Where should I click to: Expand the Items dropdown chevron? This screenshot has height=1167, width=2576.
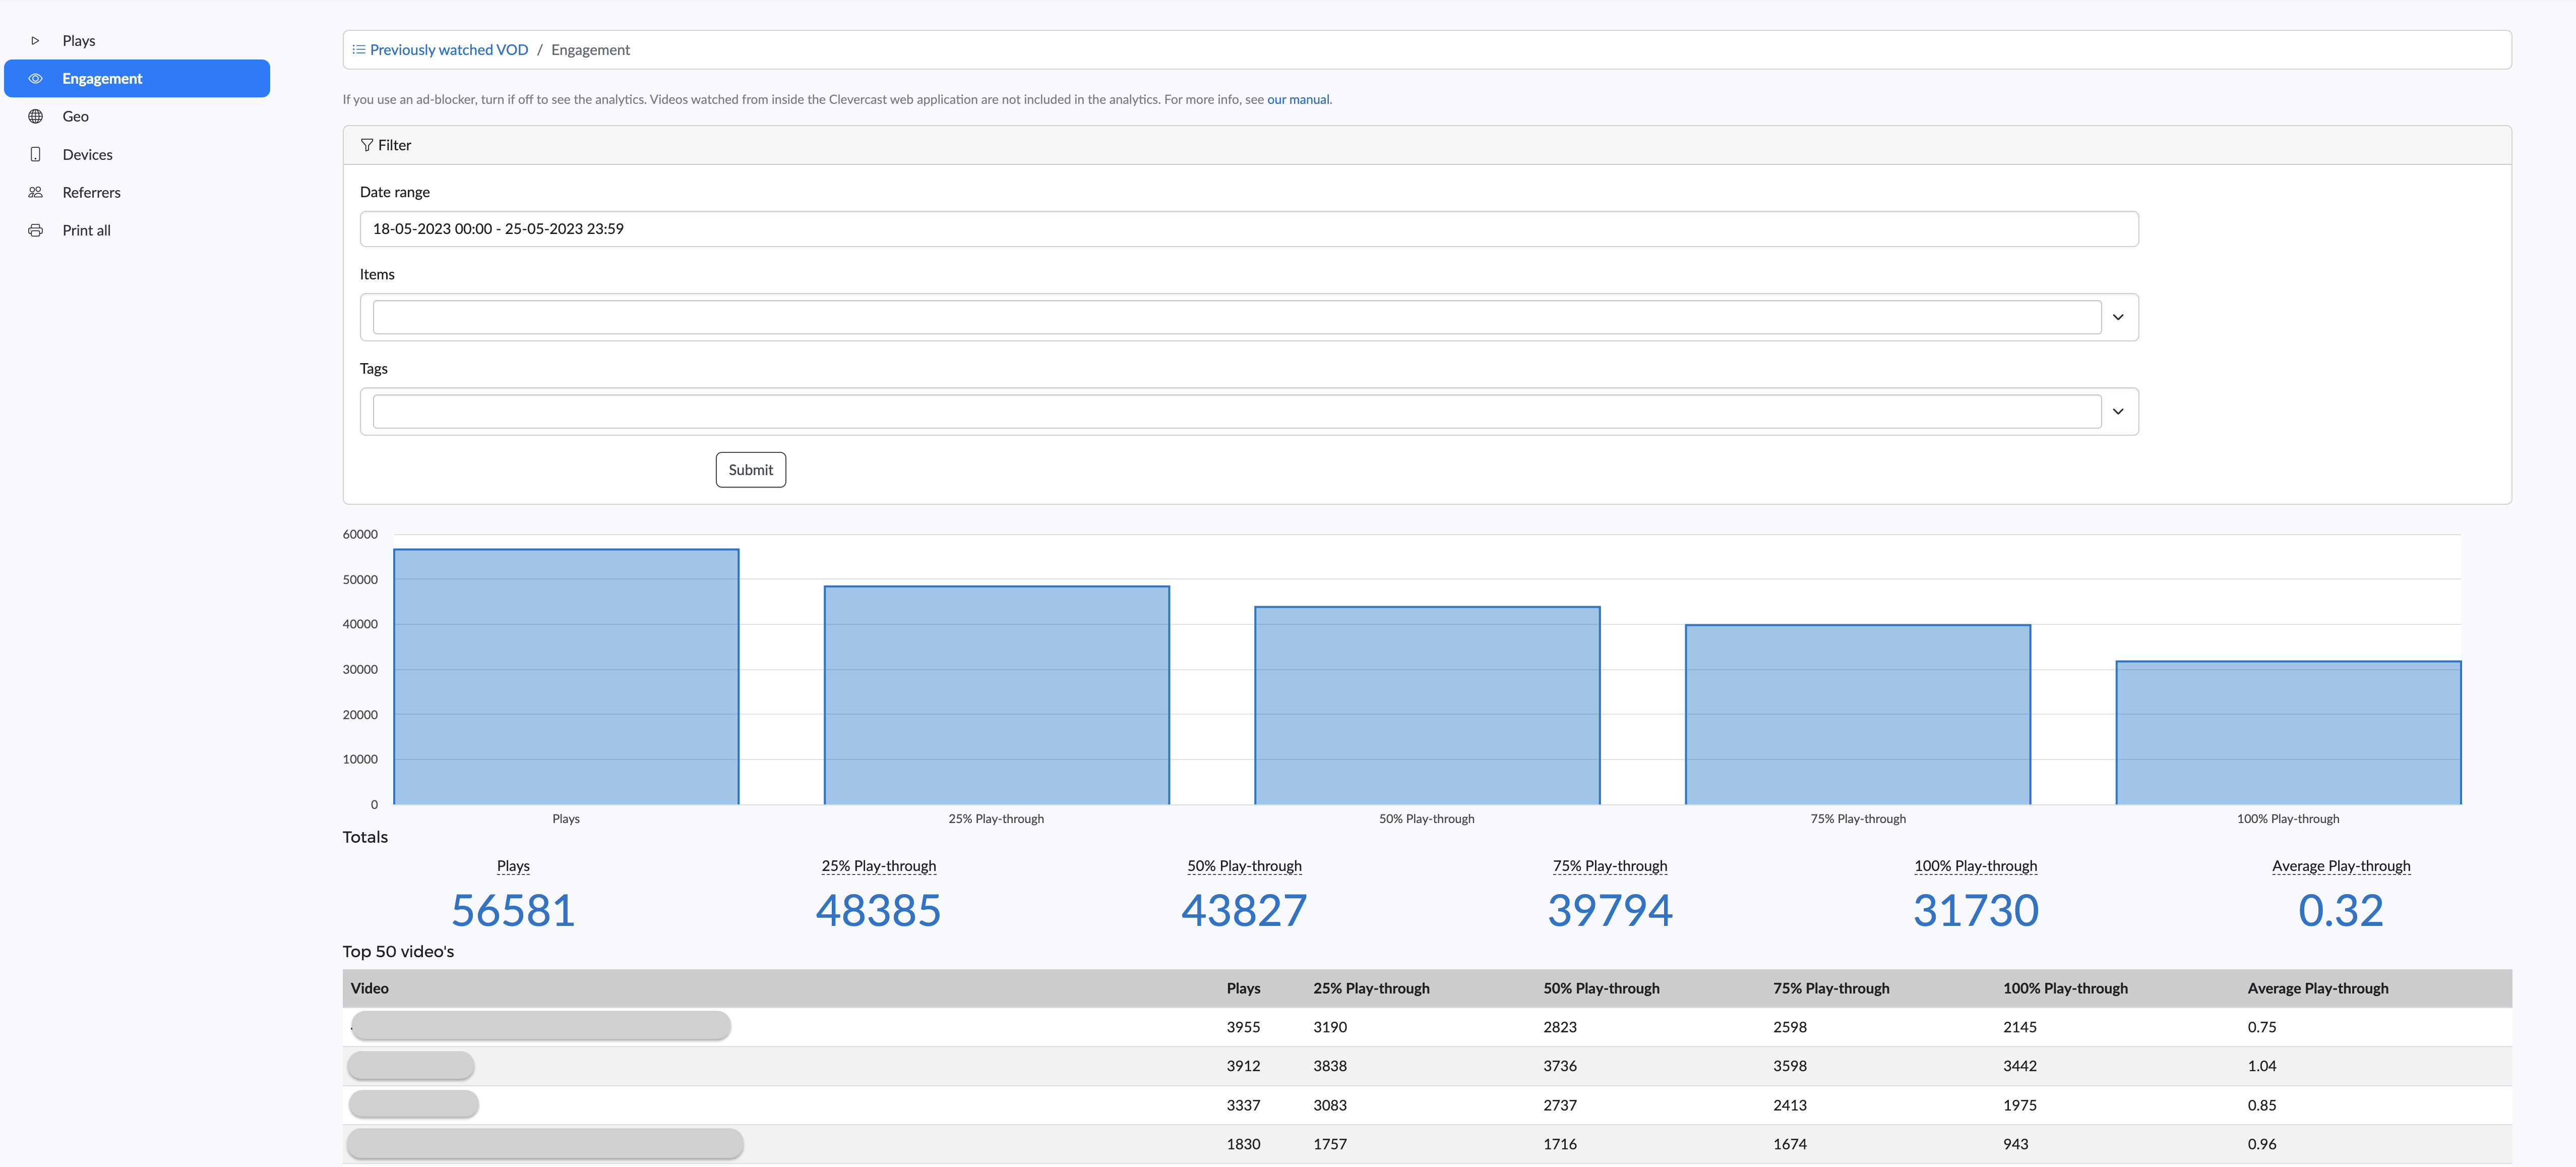2118,318
